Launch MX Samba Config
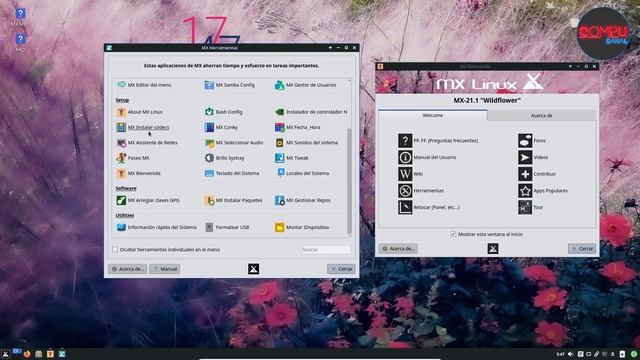 (x=229, y=85)
